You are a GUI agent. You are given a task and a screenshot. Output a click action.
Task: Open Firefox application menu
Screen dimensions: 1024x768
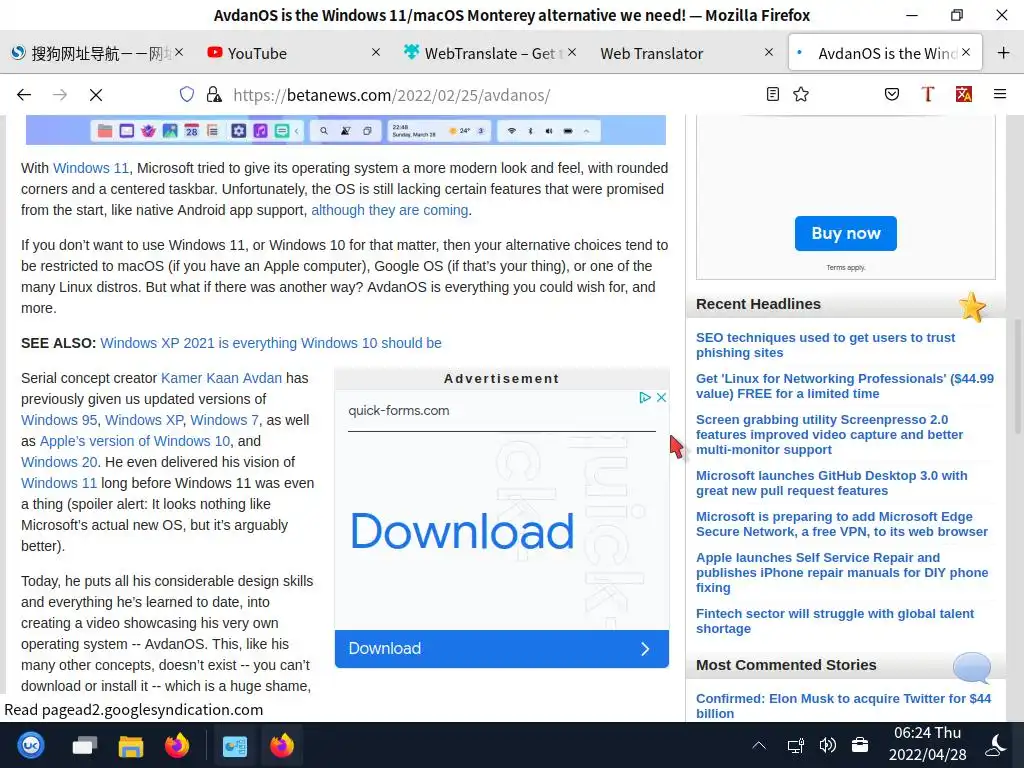pos(1000,94)
